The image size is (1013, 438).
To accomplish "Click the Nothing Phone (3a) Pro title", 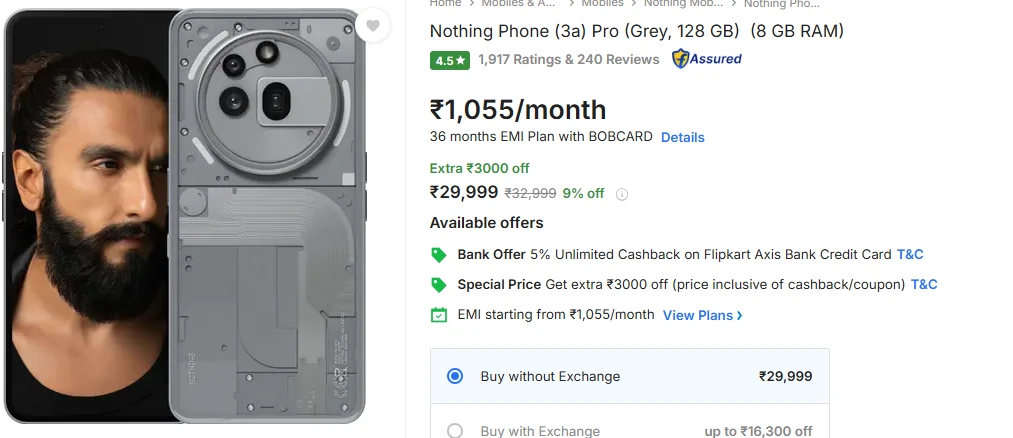I will click(x=636, y=31).
